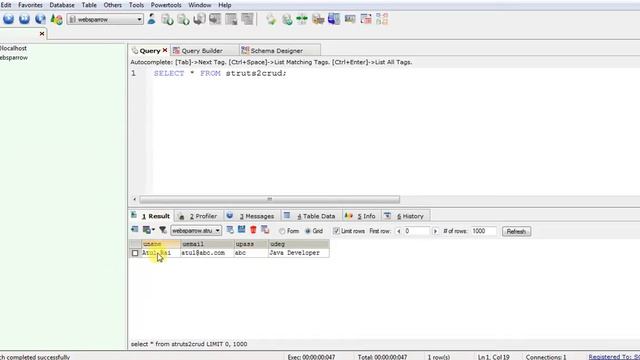The width and height of the screenshot is (640, 360).
Task: Click the second blue execute all icon
Action: (x=24, y=19)
